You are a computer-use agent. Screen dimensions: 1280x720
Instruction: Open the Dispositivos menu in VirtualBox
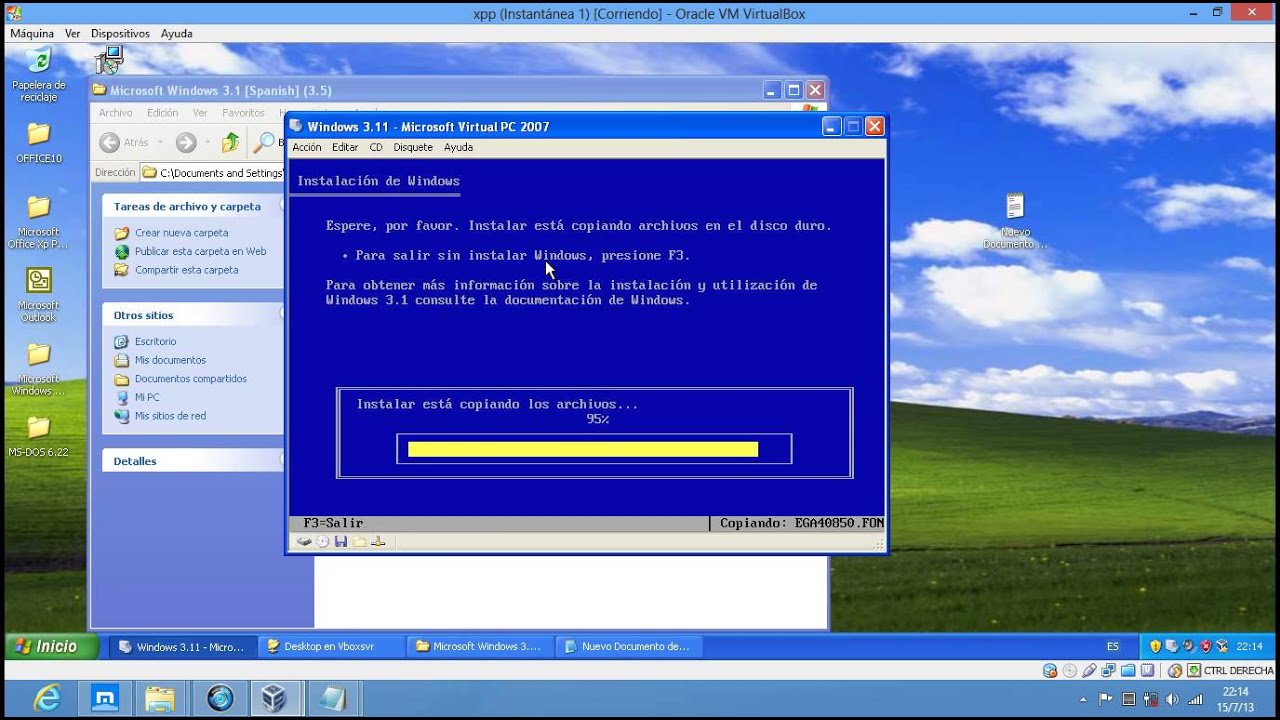tap(120, 33)
